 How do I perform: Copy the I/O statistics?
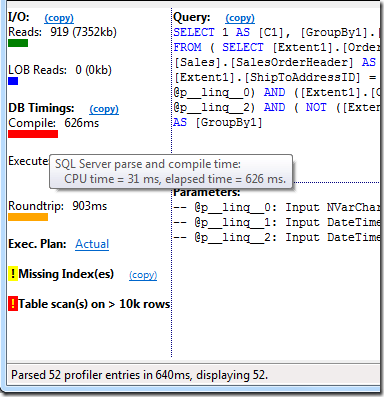click(x=59, y=18)
